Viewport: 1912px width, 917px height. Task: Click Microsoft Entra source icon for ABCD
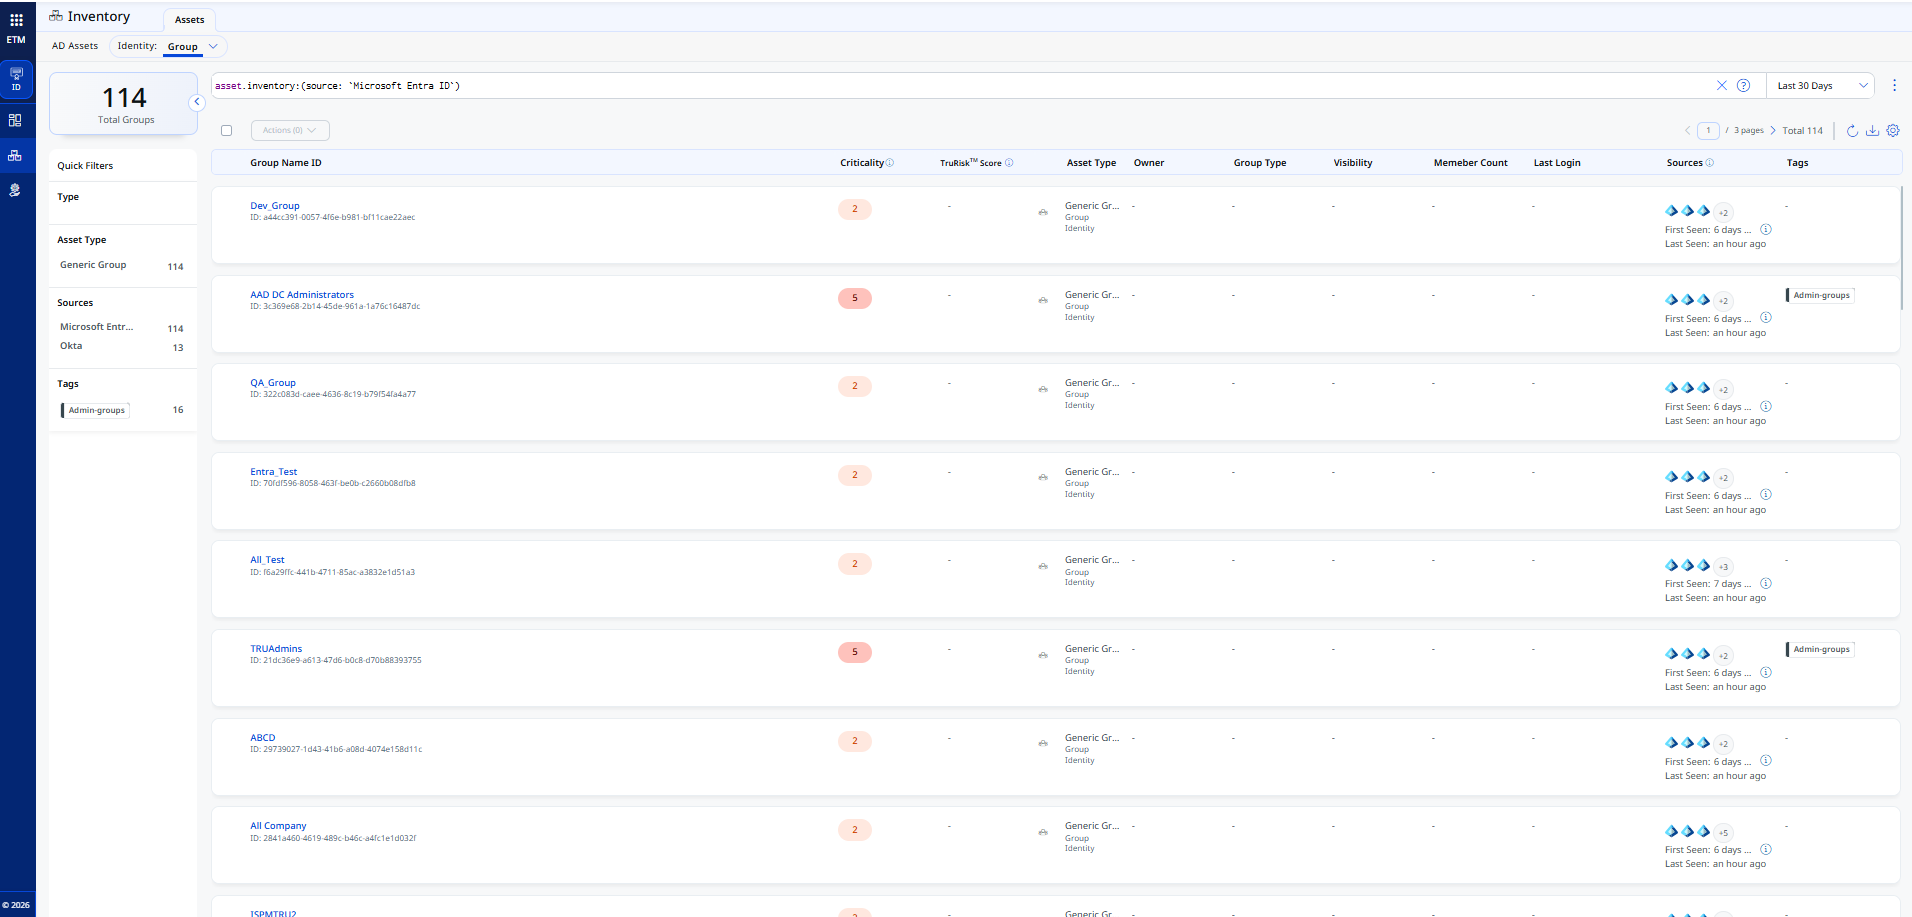point(1671,743)
